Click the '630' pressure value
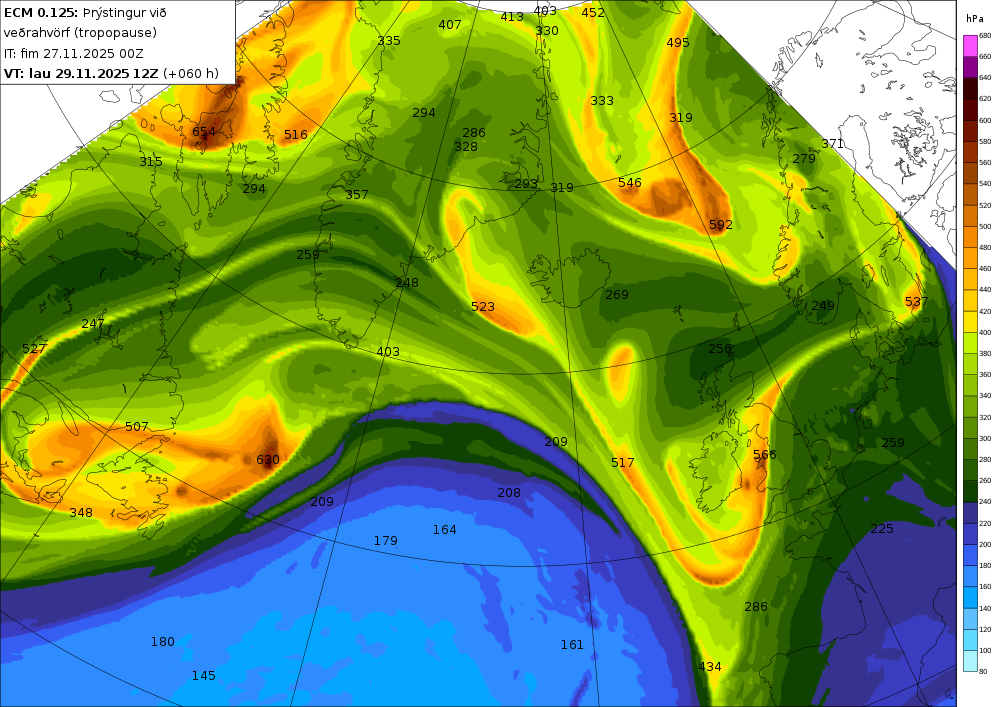Screen dimensions: 1000x707 pyautogui.click(x=268, y=460)
